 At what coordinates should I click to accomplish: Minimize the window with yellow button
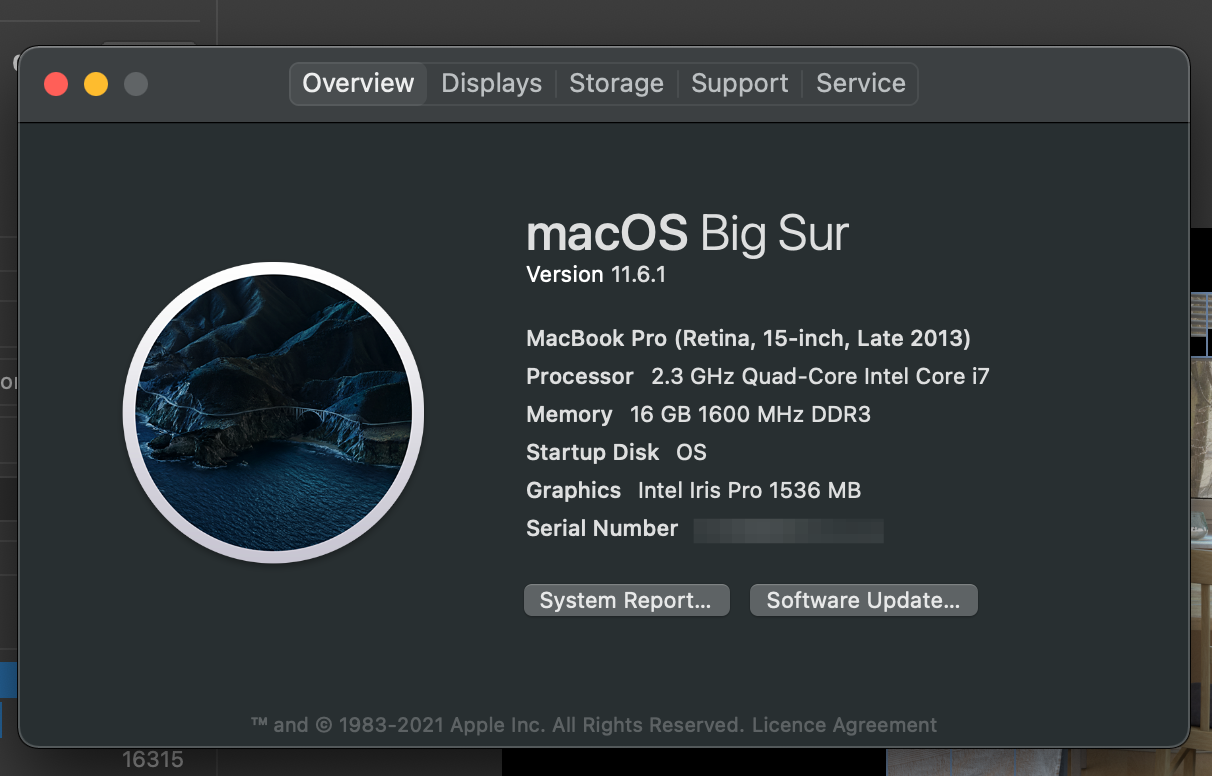[x=96, y=84]
